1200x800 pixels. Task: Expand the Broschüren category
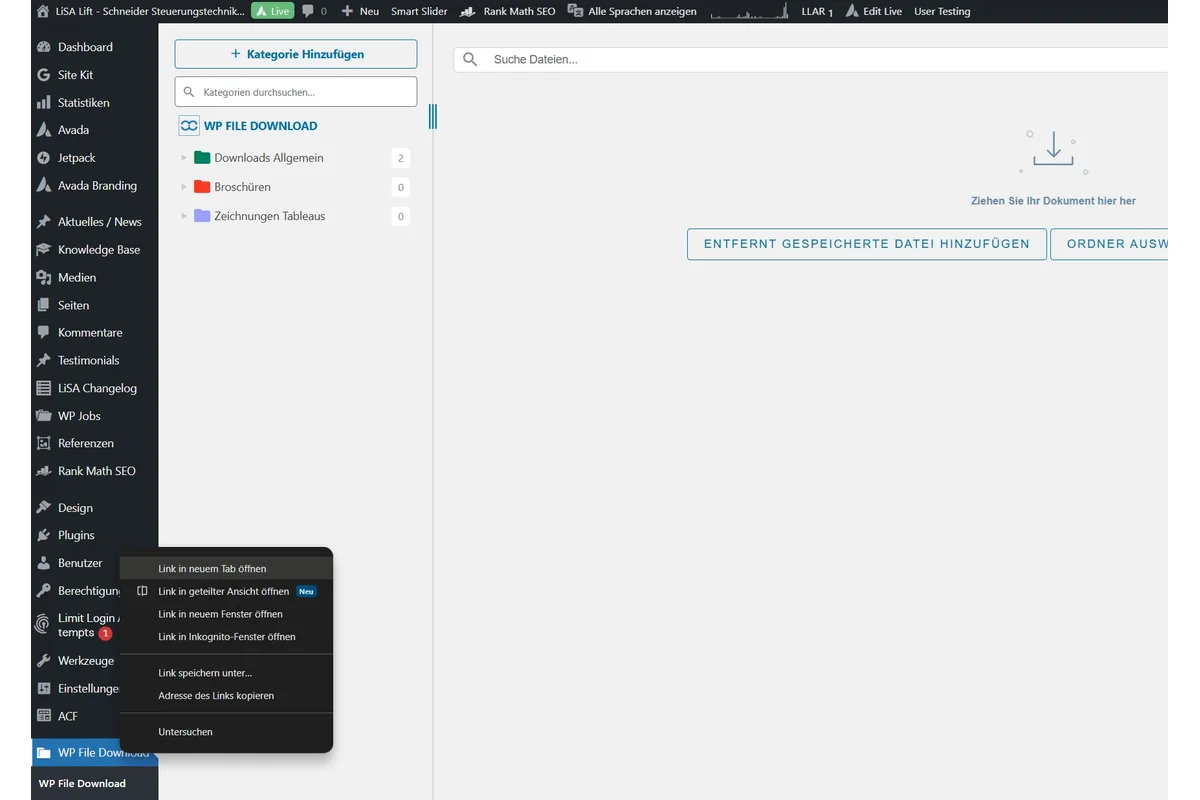tap(184, 186)
